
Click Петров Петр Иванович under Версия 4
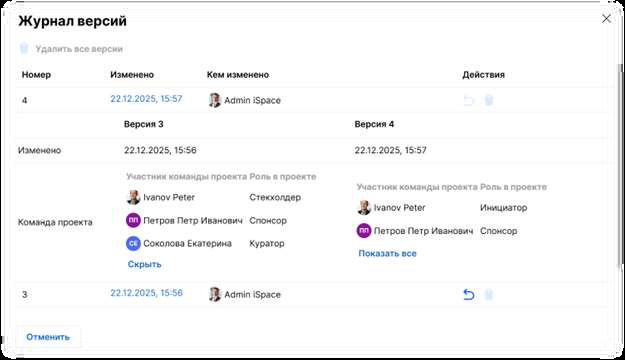tap(423, 231)
